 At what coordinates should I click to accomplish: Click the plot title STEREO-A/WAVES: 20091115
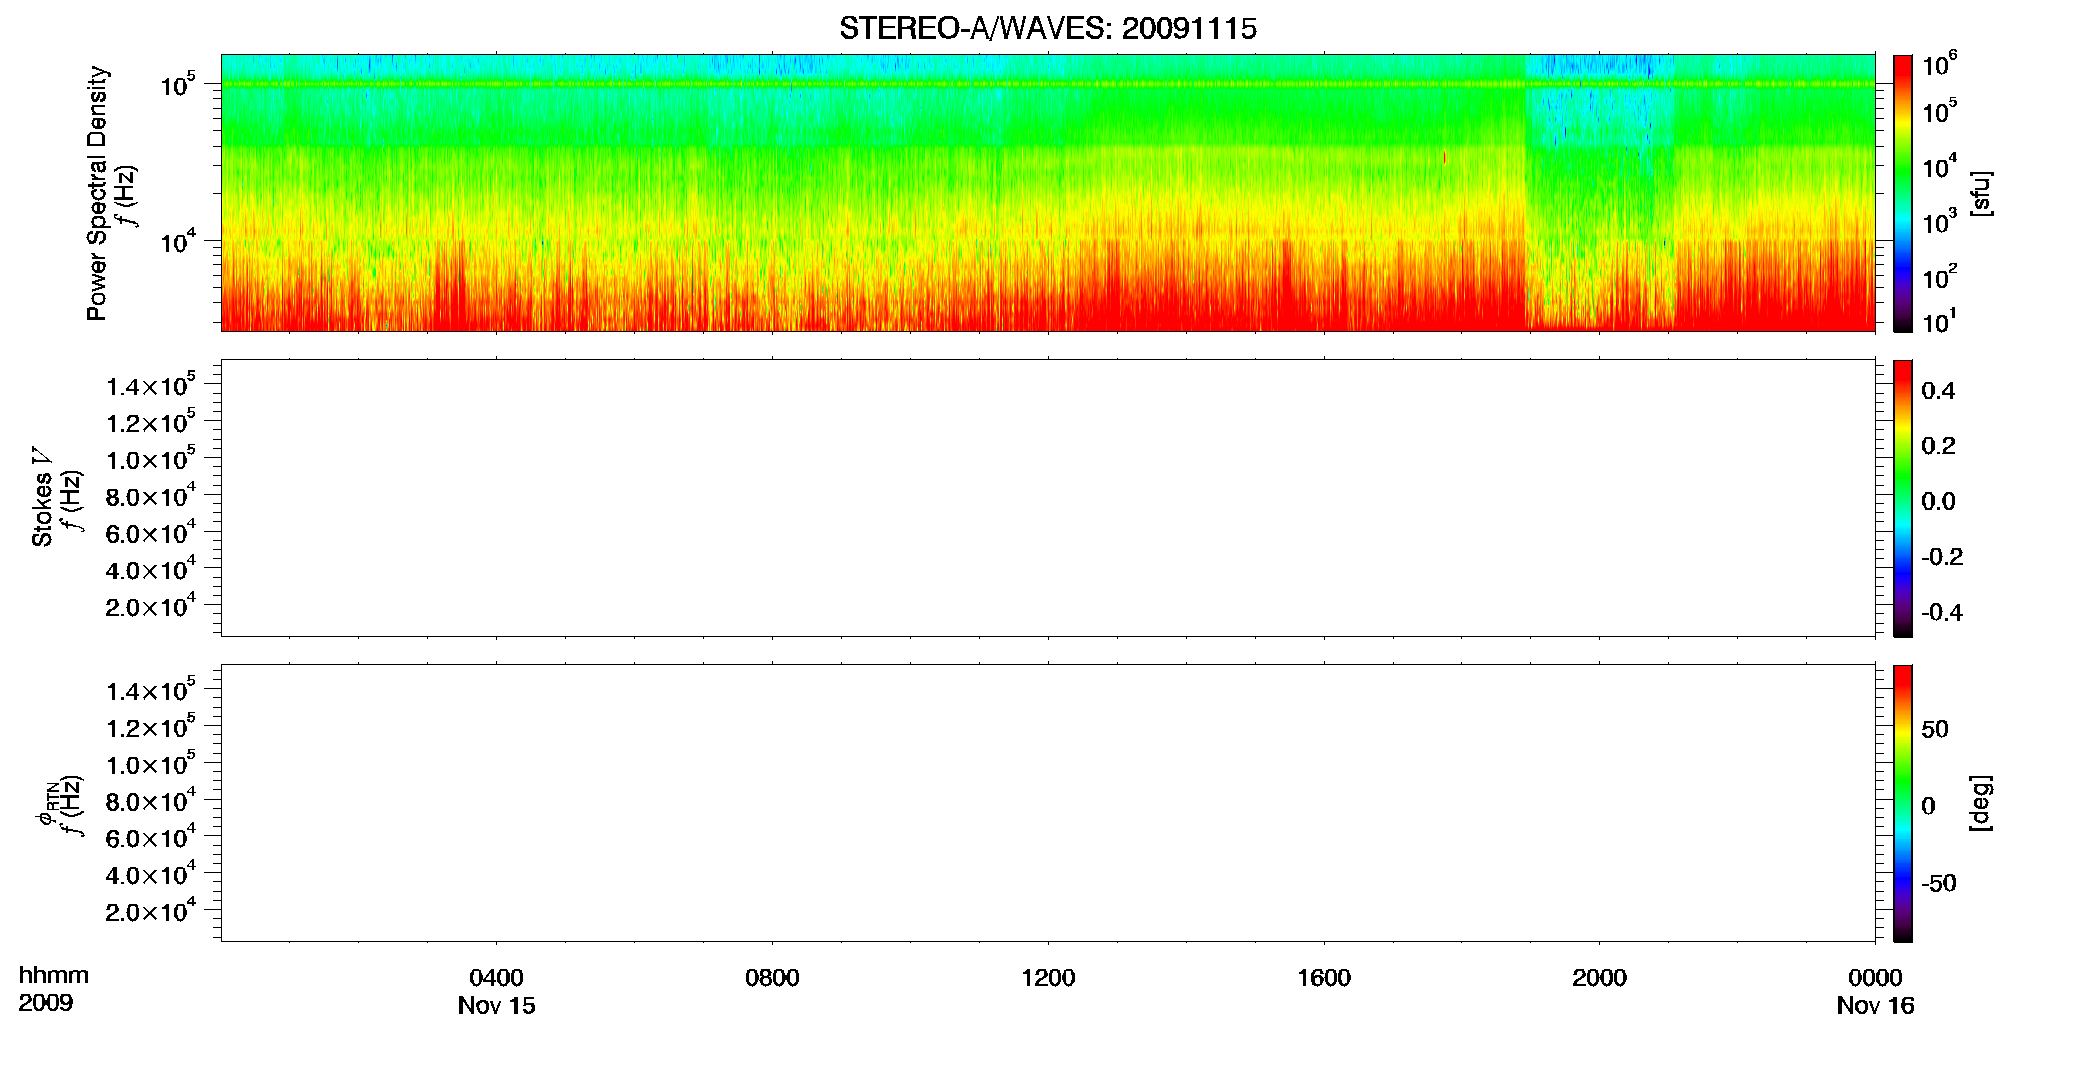(1047, 29)
